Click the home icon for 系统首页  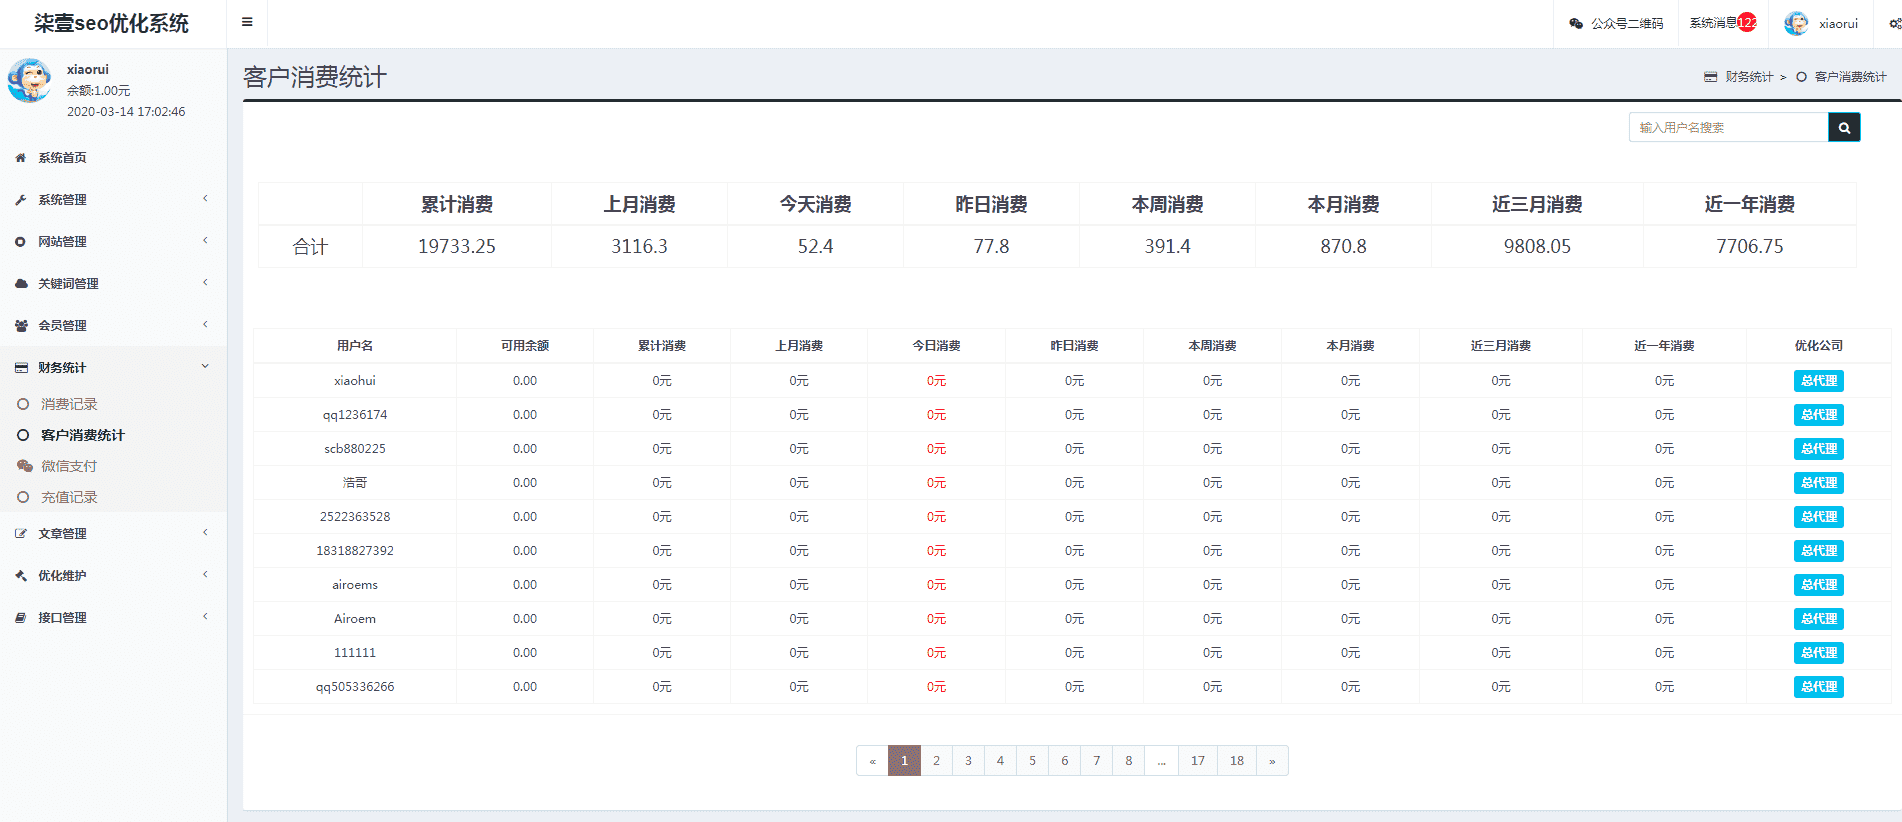coord(20,158)
